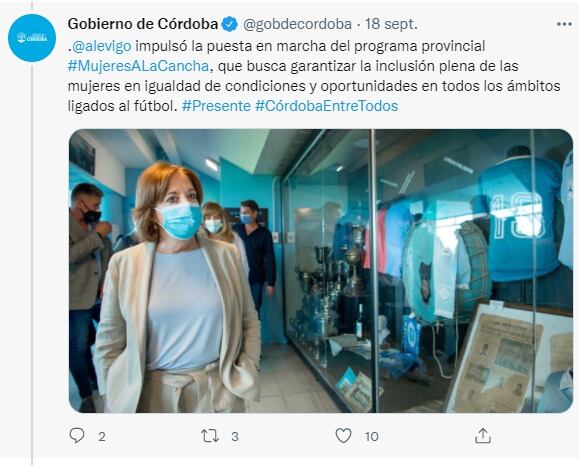Open the attached tweet photo

tap(321, 271)
